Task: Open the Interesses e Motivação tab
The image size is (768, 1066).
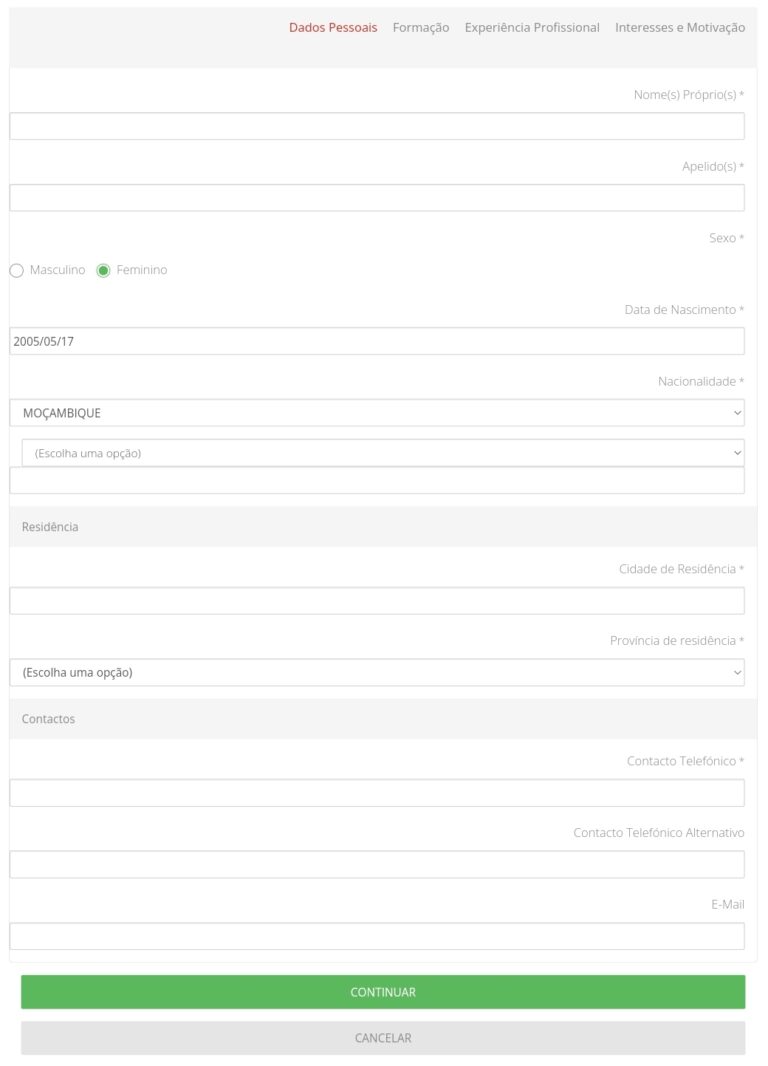Action: point(680,28)
